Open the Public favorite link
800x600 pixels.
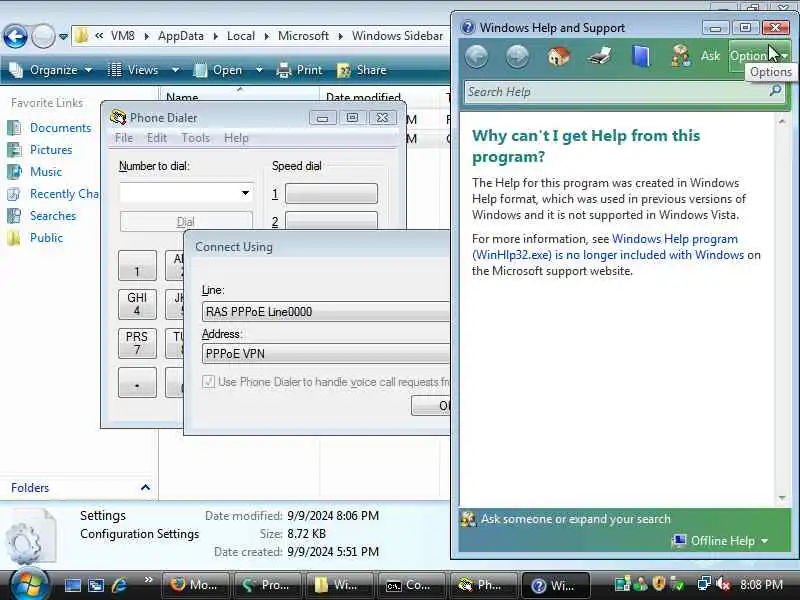[46, 238]
